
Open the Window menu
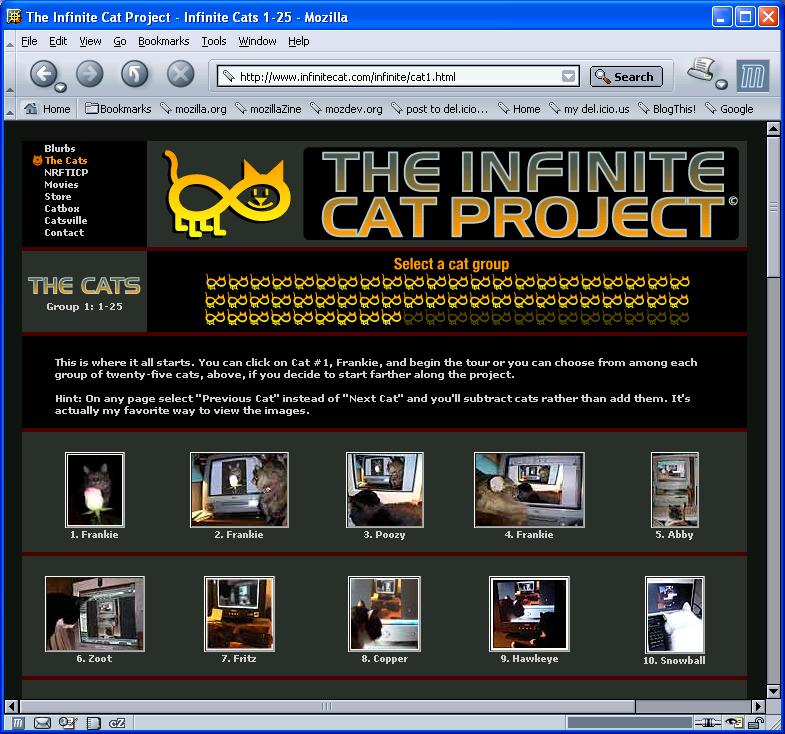click(257, 41)
